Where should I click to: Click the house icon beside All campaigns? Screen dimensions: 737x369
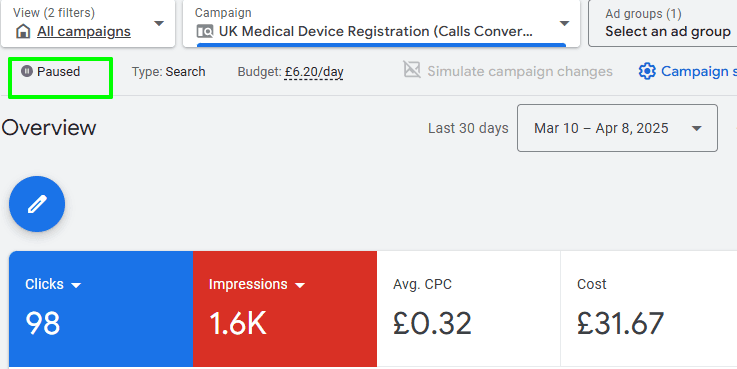[x=23, y=31]
